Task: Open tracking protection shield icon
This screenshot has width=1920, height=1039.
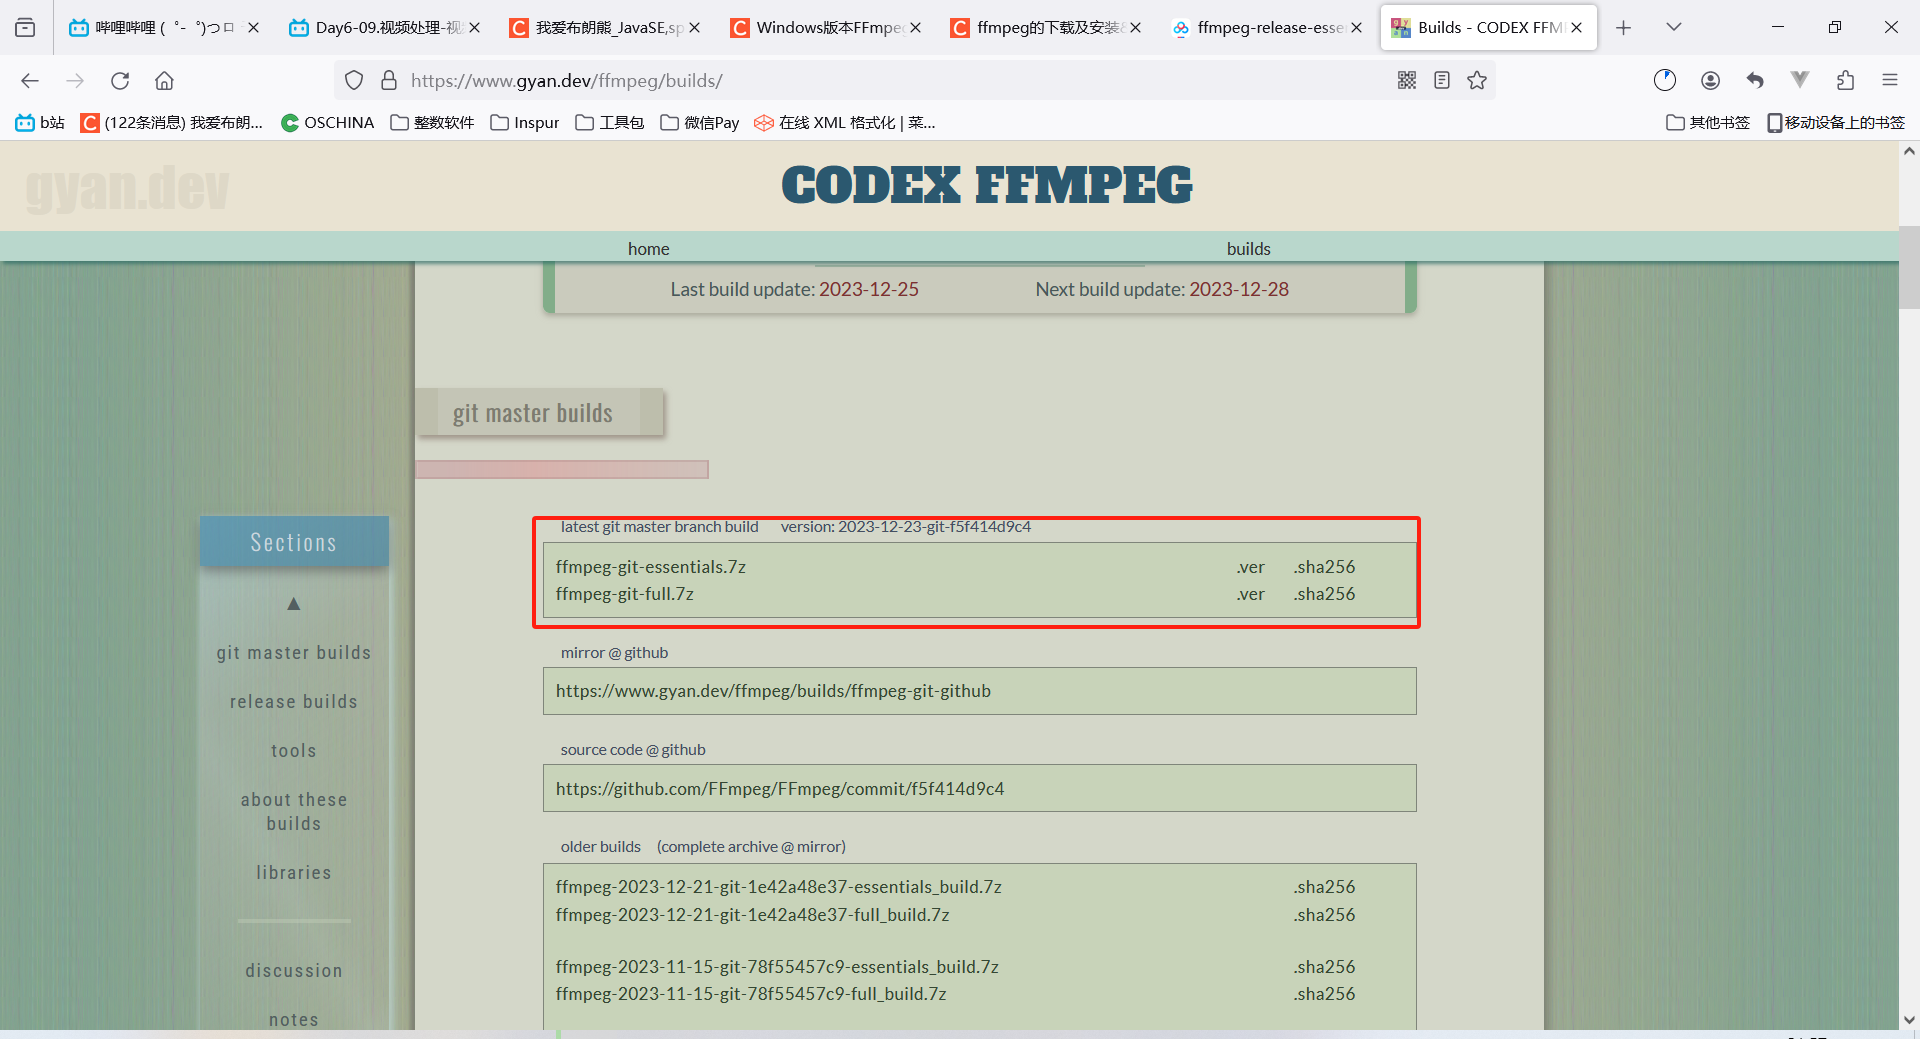Action: coord(354,81)
